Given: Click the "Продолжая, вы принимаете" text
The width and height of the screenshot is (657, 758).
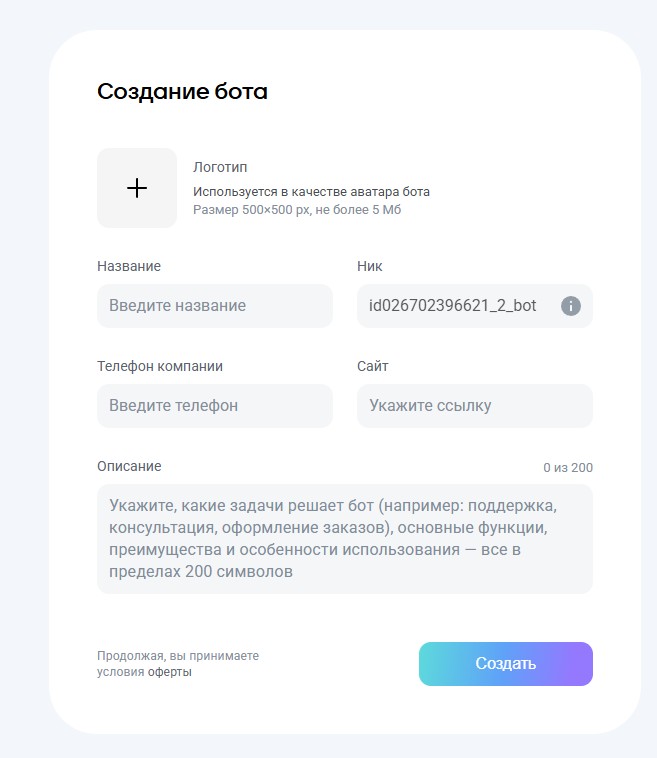Looking at the screenshot, I should pyautogui.click(x=178, y=656).
